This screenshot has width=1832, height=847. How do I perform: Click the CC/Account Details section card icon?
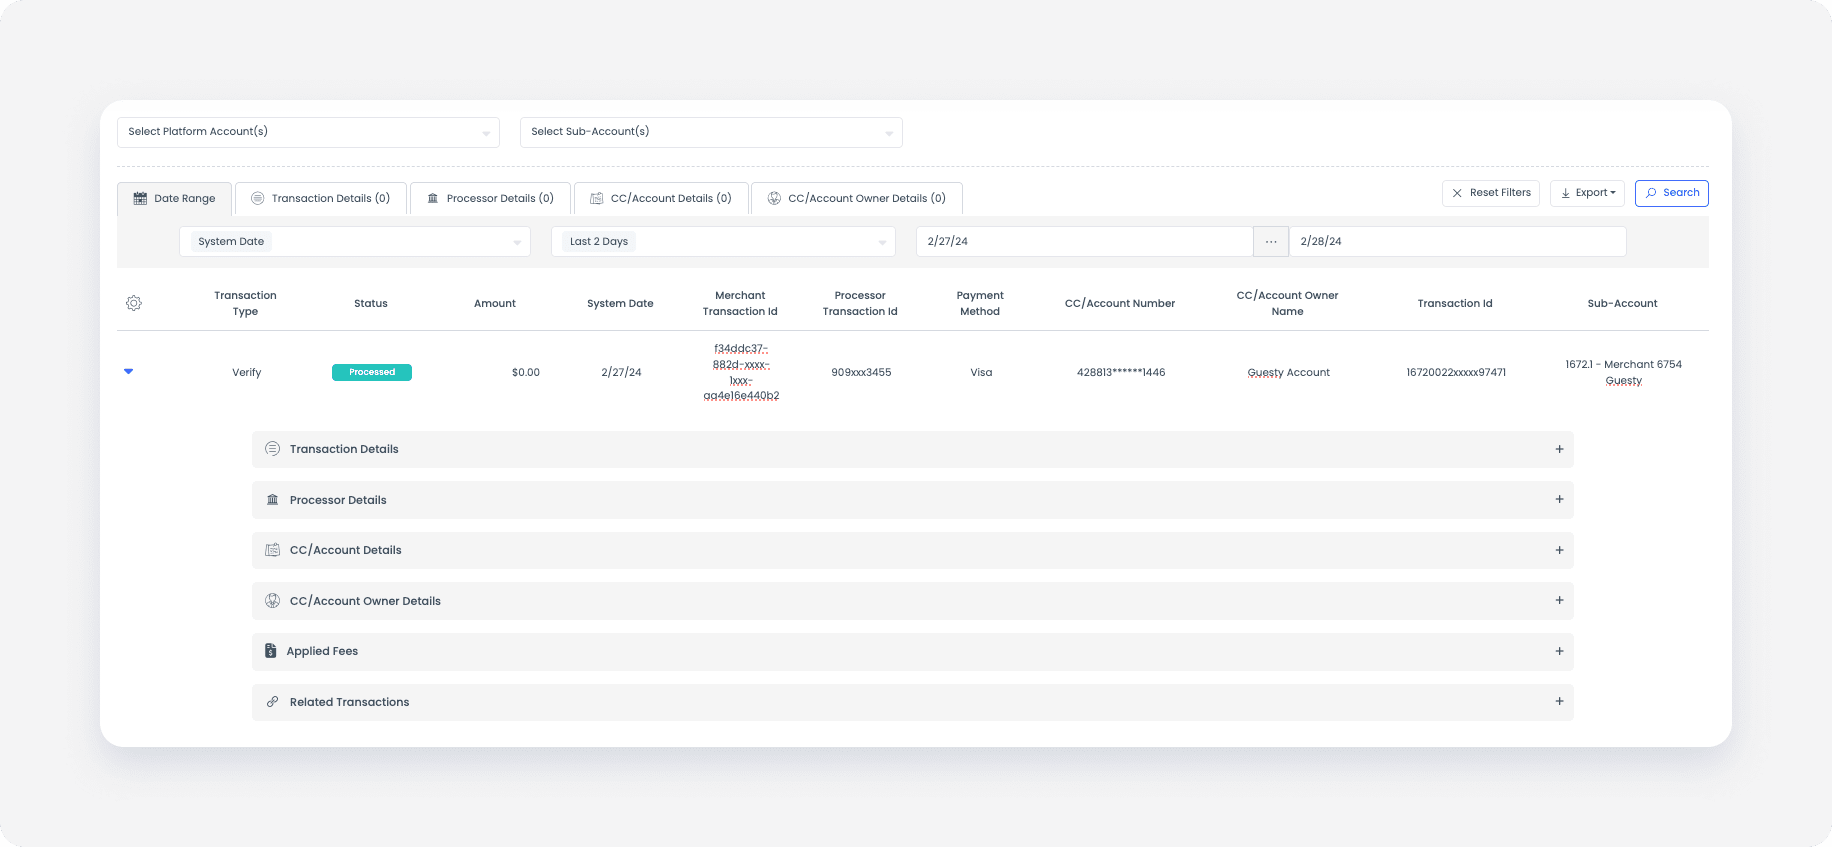(x=272, y=550)
